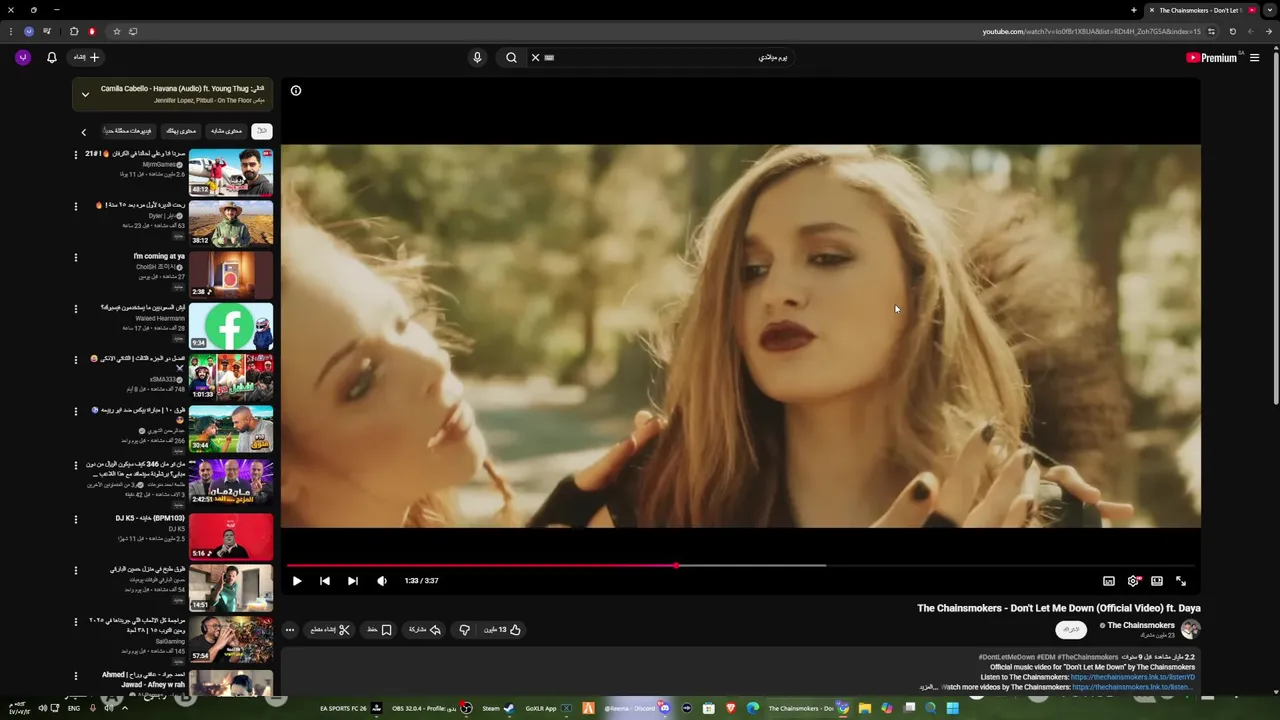
Task: Open the notifications bell
Action: (52, 58)
